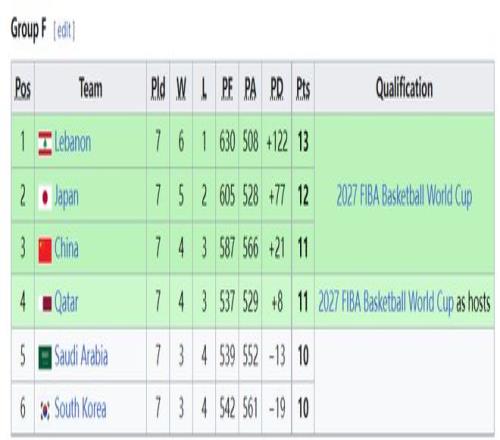Screen dimensions: 500x440
Task: Click the South Korea flag icon
Action: tap(45, 410)
